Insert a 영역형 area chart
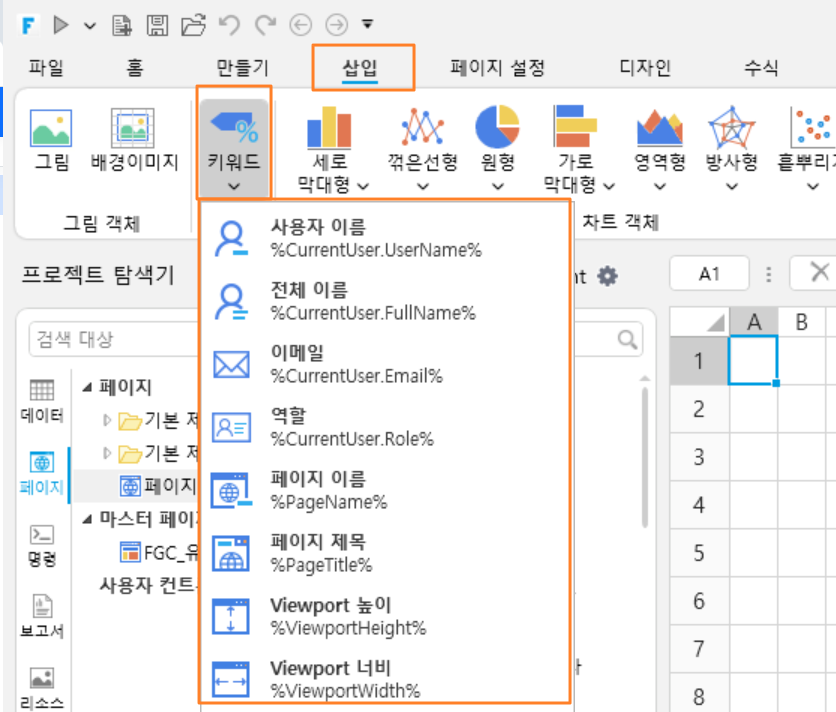 click(x=660, y=148)
